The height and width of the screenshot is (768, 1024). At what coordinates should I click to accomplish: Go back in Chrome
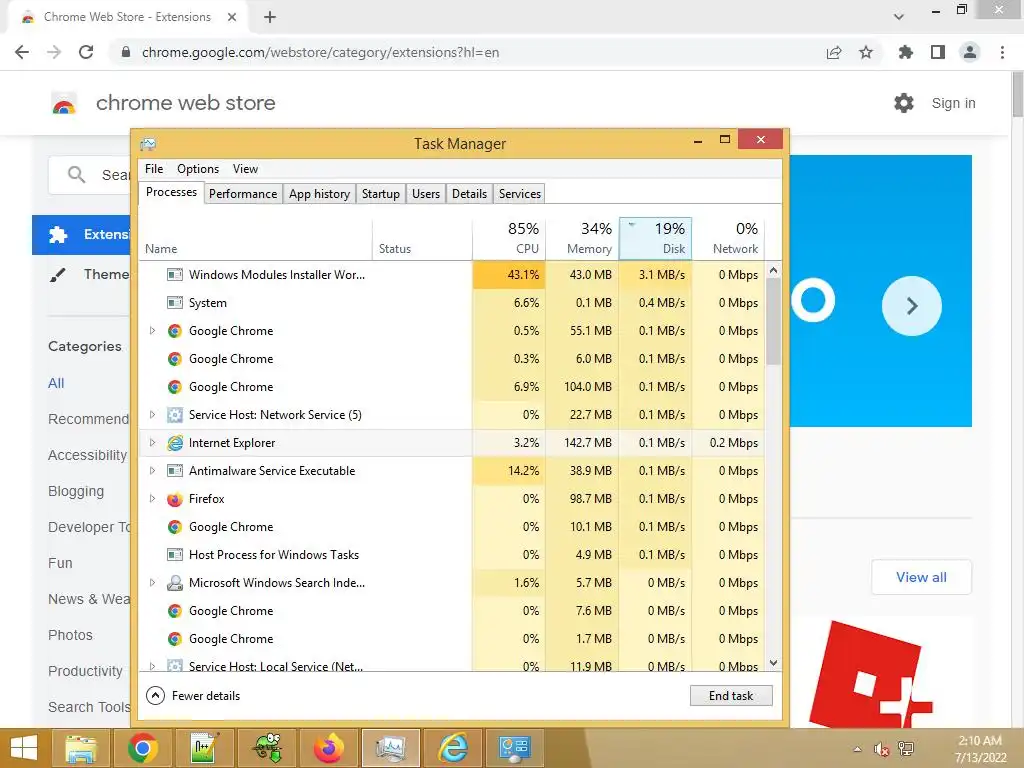[x=22, y=52]
